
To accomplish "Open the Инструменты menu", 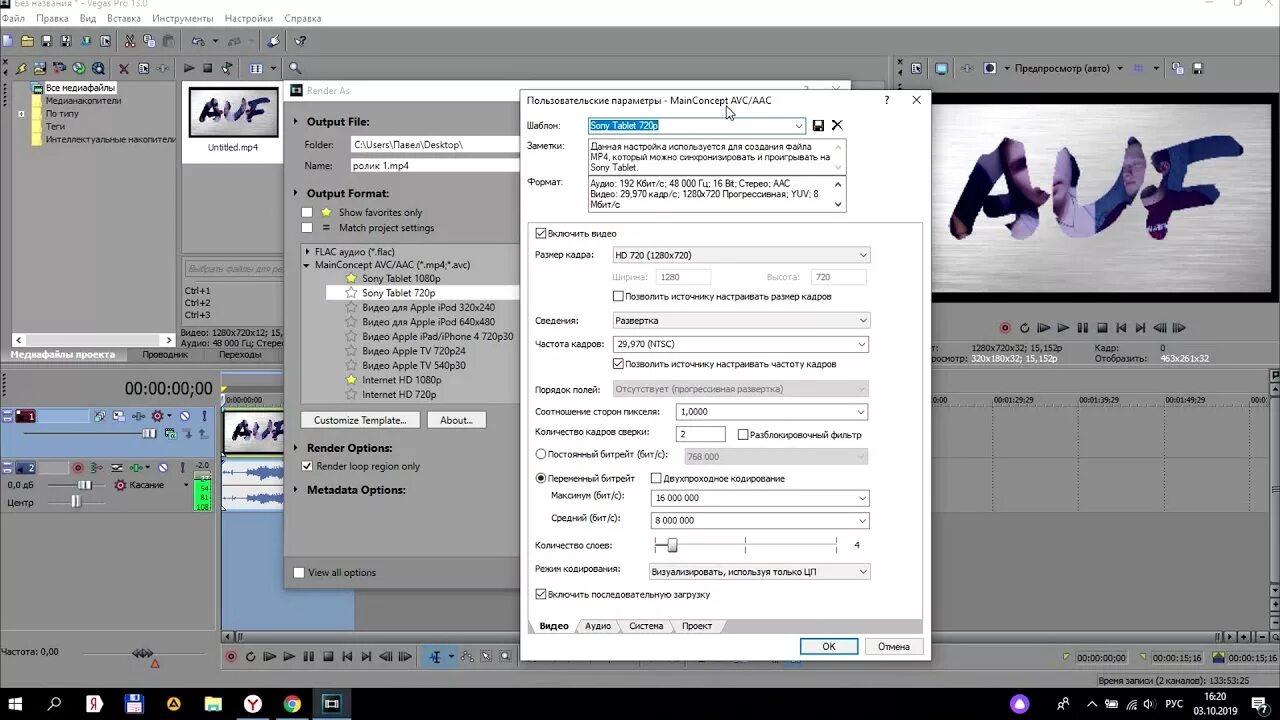I will point(184,18).
